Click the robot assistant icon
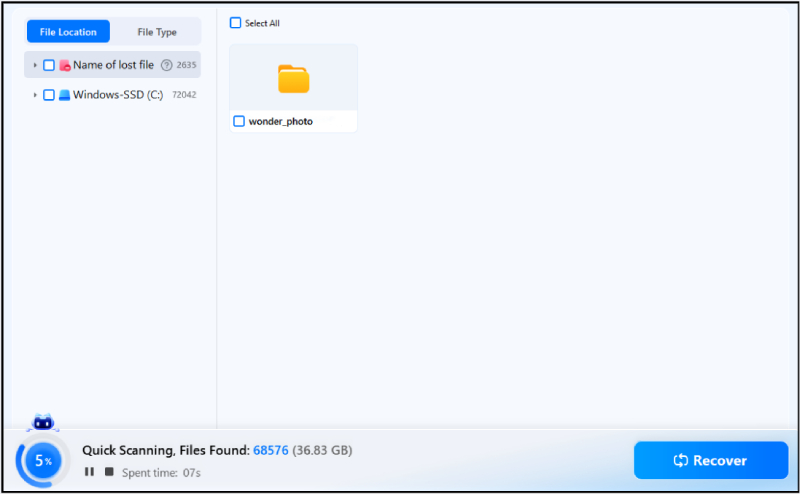This screenshot has height=494, width=800. point(43,423)
